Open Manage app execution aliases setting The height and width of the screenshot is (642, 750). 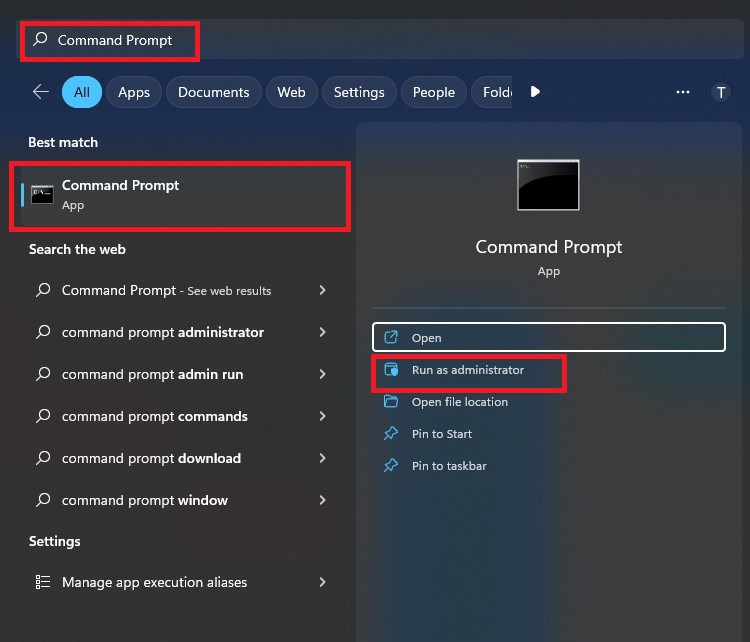click(180, 582)
